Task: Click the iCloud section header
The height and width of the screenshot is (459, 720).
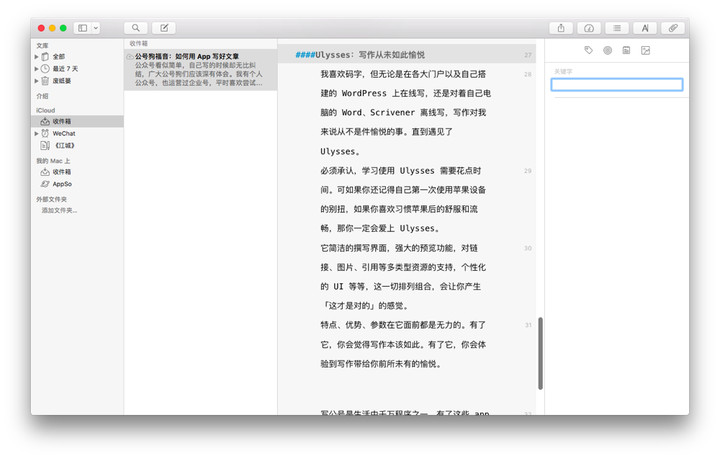Action: click(x=45, y=110)
